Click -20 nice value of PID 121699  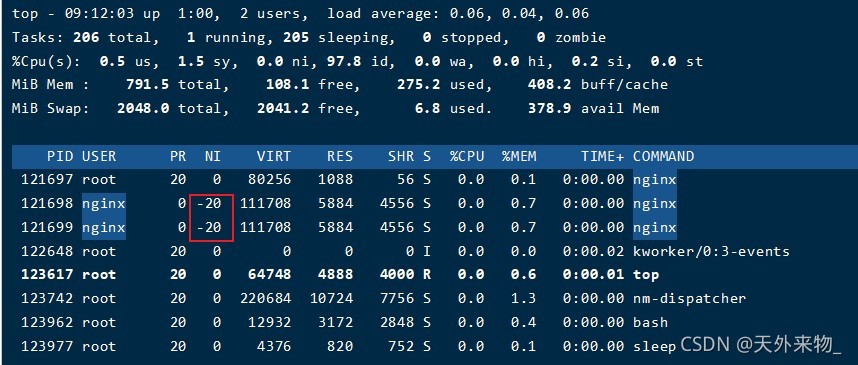[208, 227]
